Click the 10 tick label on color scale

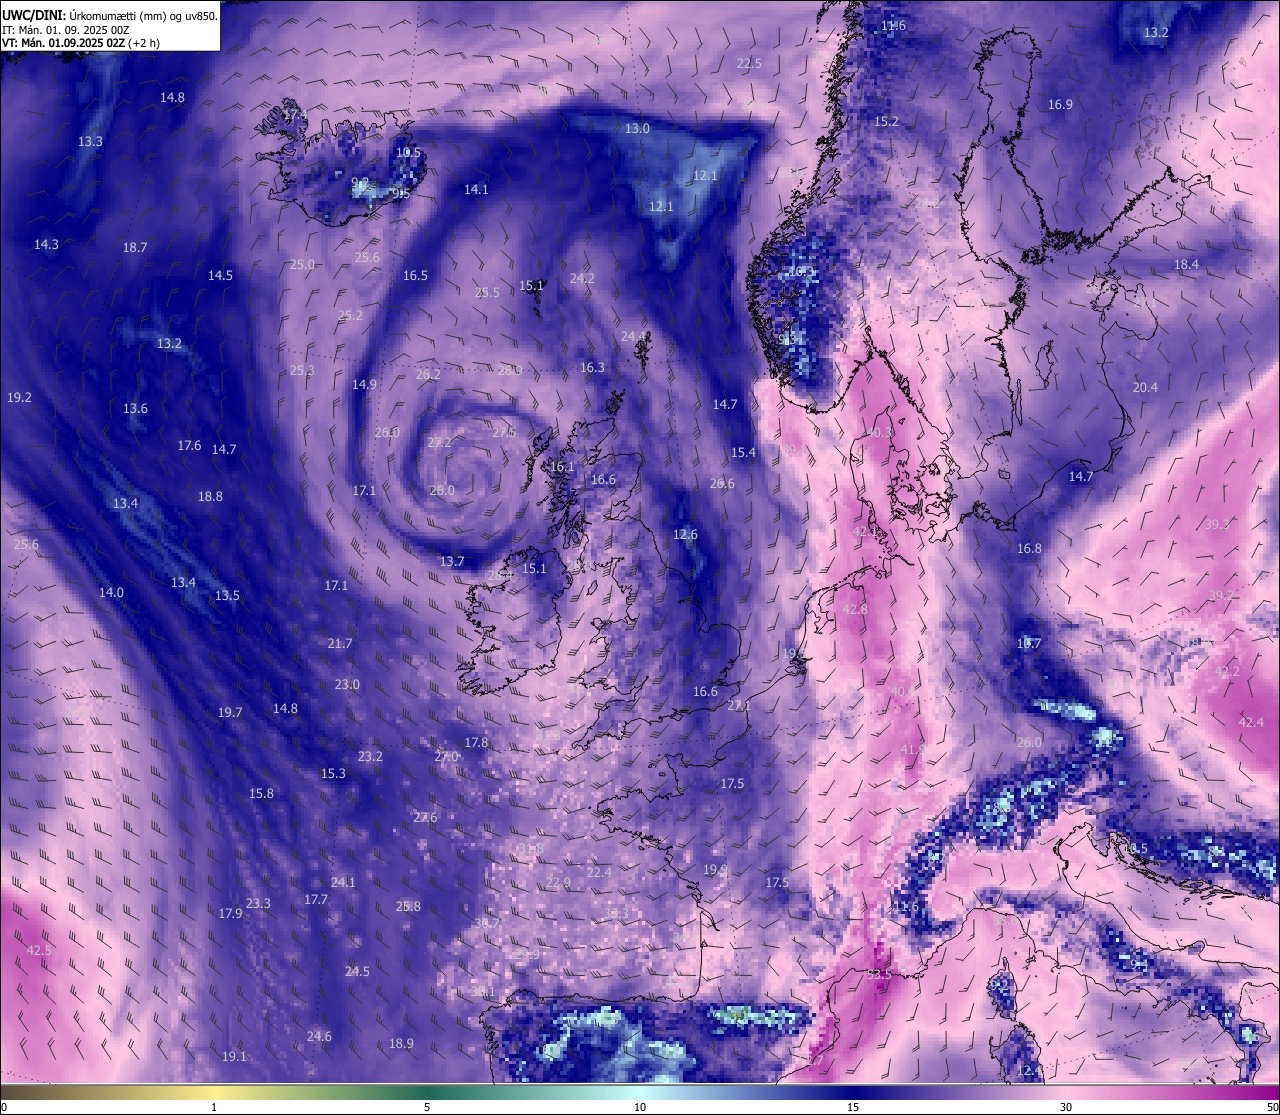tap(640, 1107)
